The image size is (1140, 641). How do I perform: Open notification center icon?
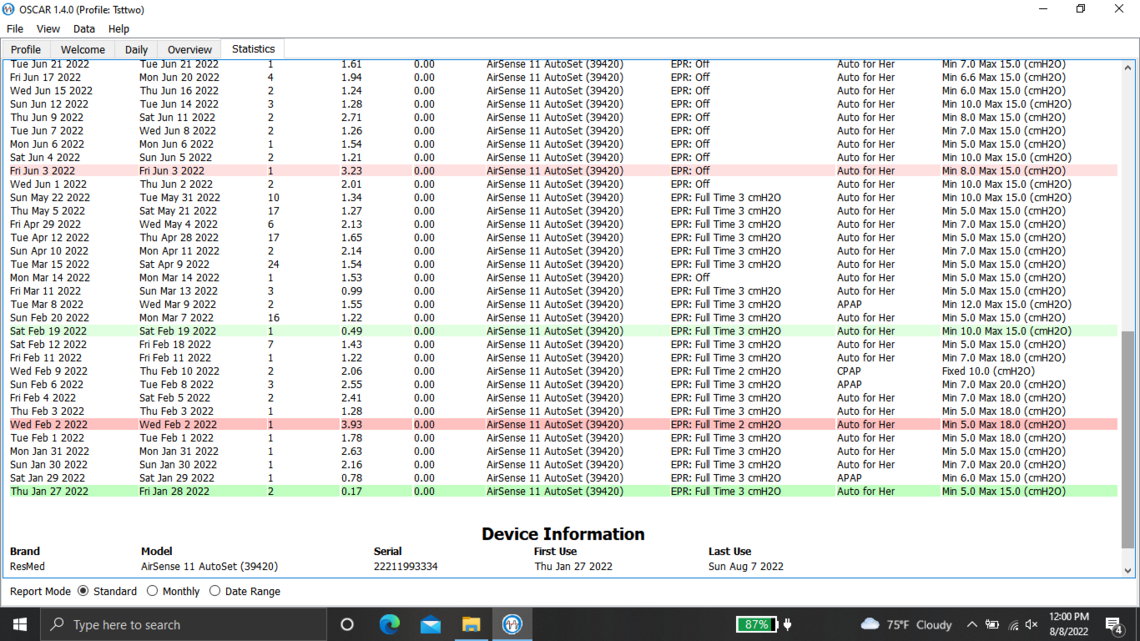1114,624
